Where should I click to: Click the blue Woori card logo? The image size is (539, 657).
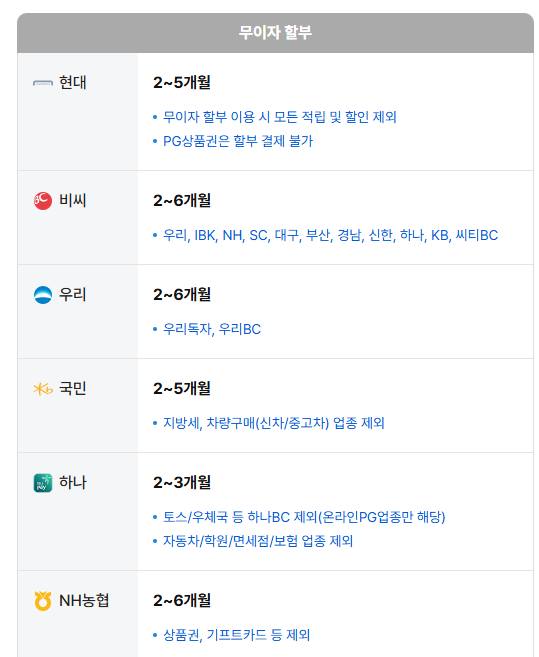(43, 295)
